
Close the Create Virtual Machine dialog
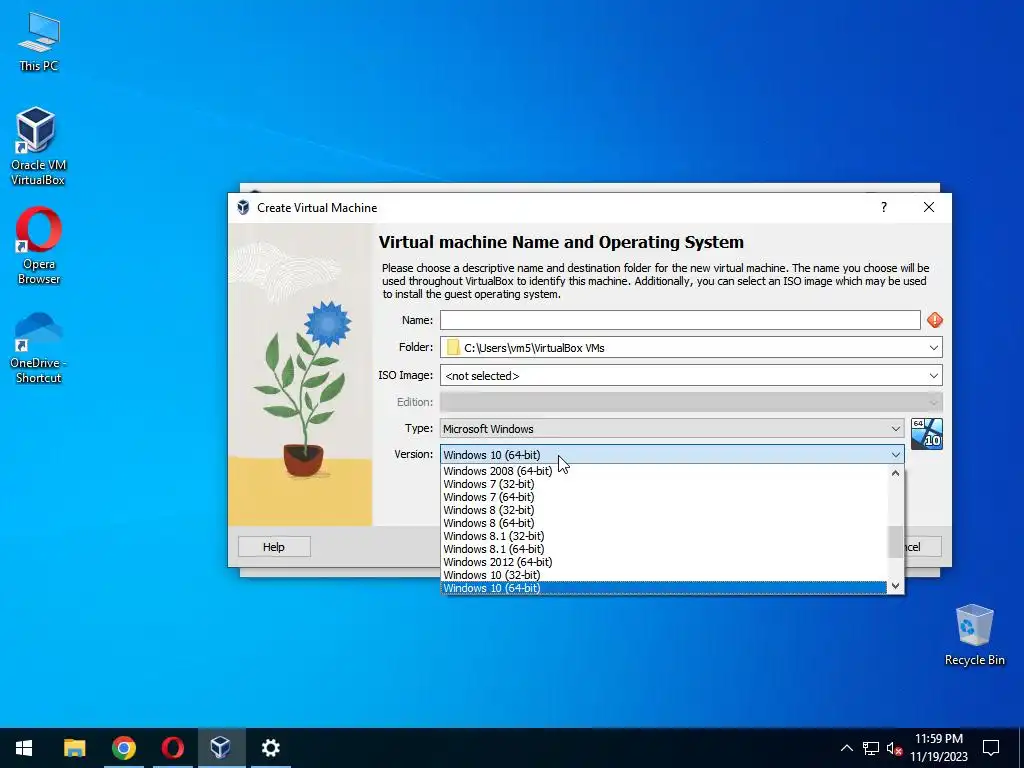pos(929,207)
